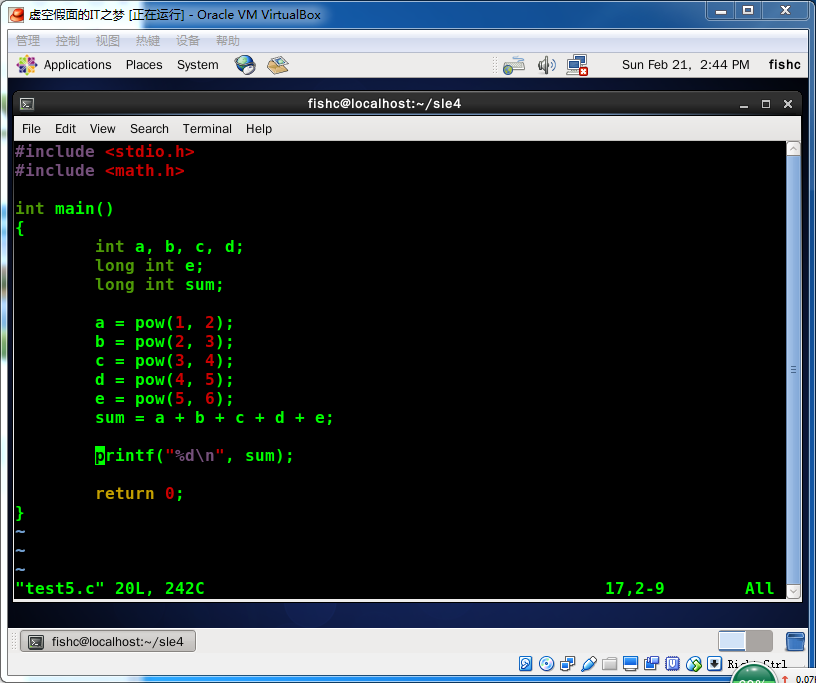Open VirtualBox 视图 menu
This screenshot has height=683, width=816.
coord(108,41)
